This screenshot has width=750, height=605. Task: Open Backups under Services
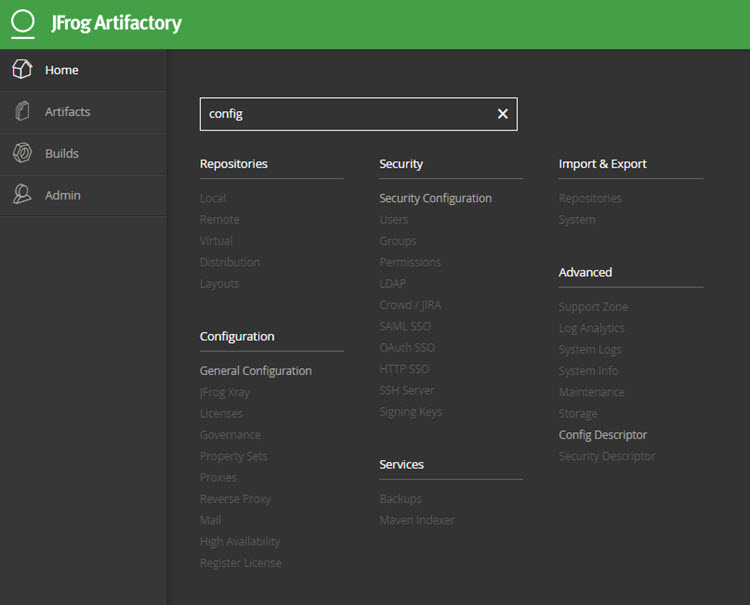400,499
